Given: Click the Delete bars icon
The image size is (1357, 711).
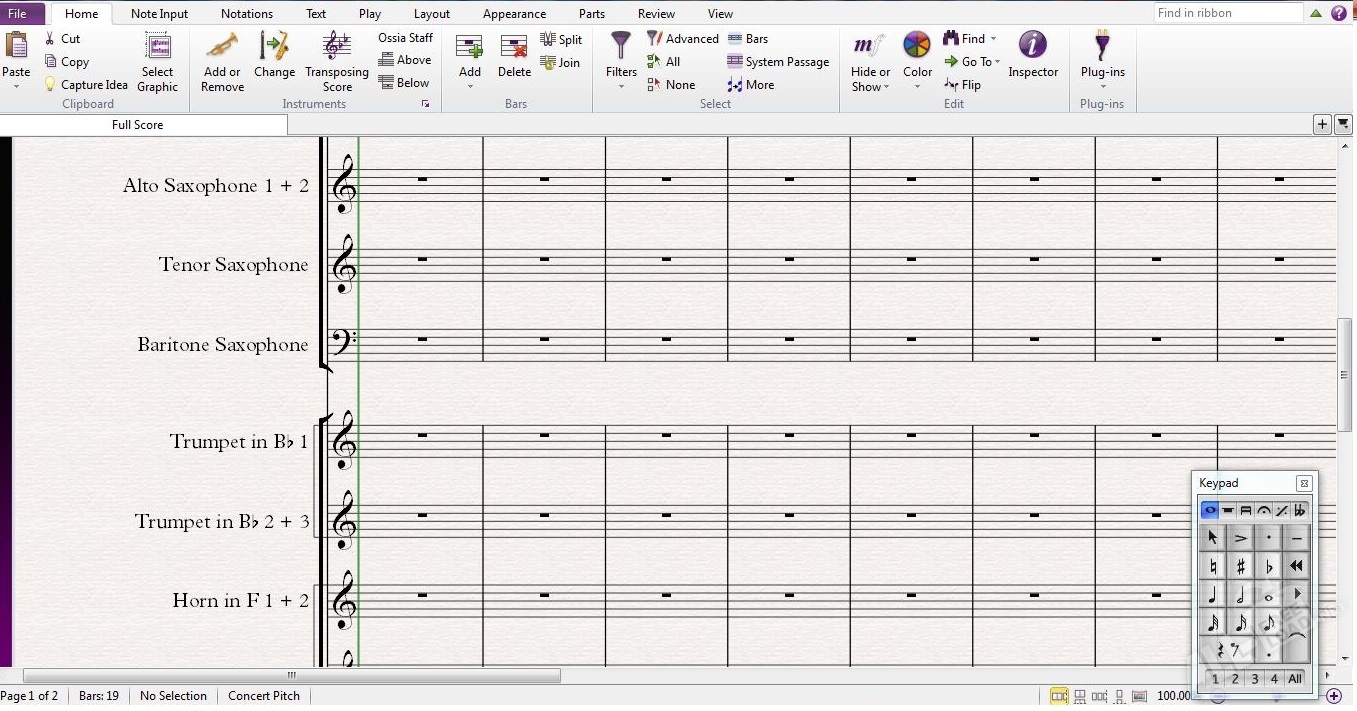Looking at the screenshot, I should tap(514, 47).
